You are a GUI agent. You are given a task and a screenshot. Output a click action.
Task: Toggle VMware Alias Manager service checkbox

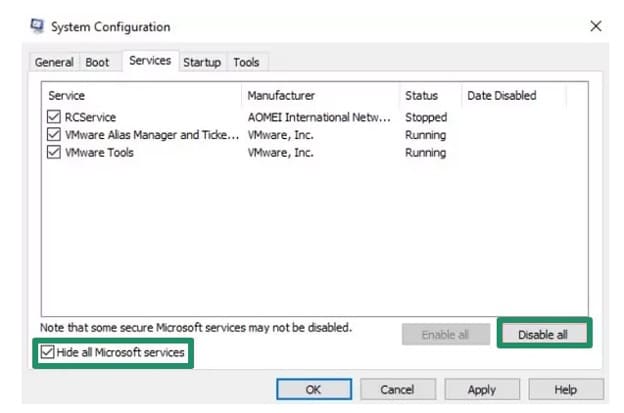[54, 134]
